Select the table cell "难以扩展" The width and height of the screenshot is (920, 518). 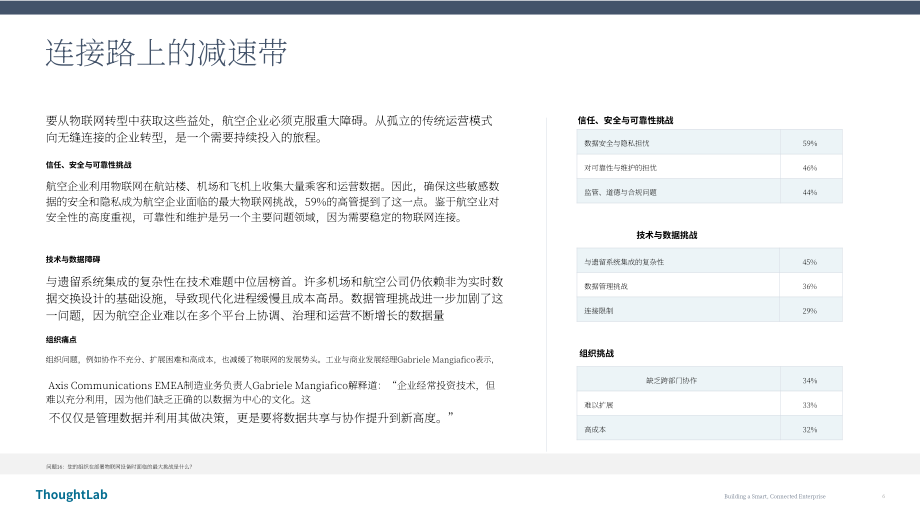coord(678,404)
